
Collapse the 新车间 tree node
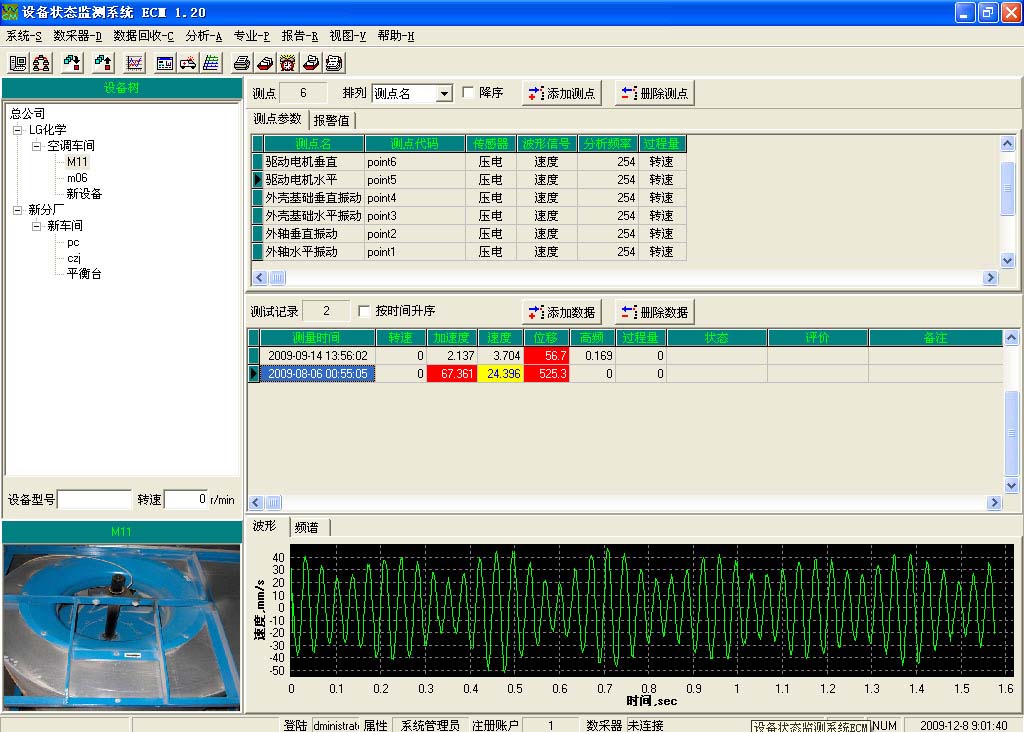pos(37,225)
